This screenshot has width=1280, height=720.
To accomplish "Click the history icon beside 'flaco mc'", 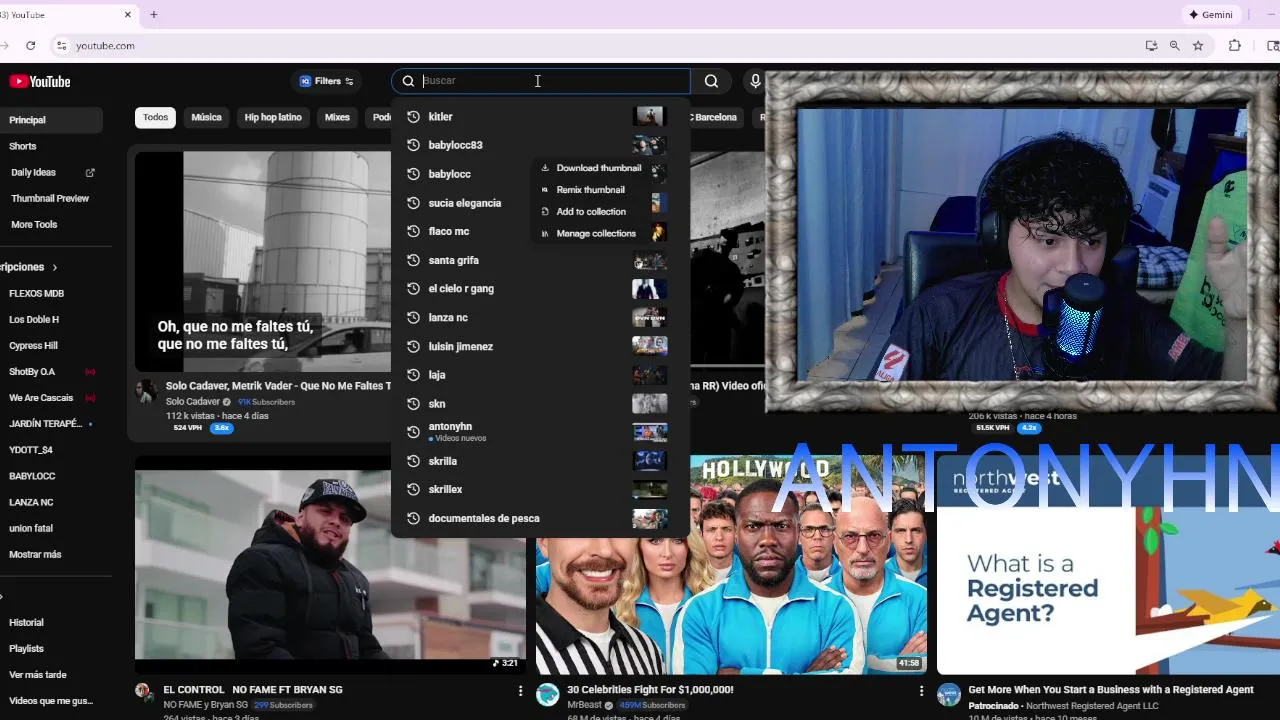I will (x=413, y=231).
